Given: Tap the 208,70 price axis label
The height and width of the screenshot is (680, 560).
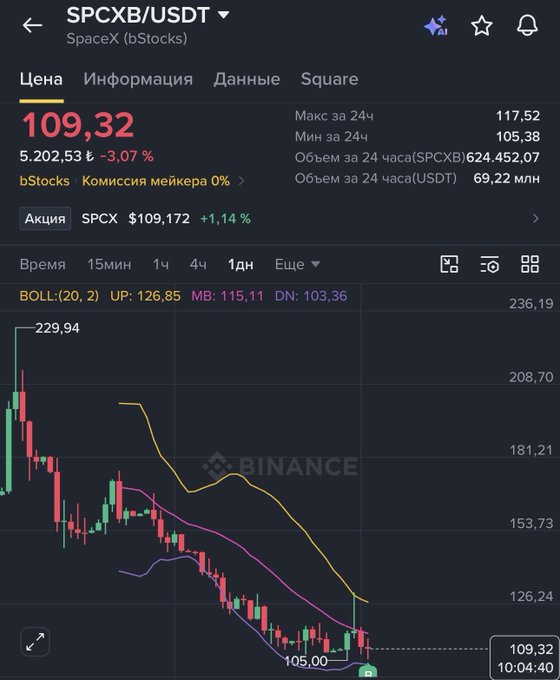Looking at the screenshot, I should pos(531,377).
